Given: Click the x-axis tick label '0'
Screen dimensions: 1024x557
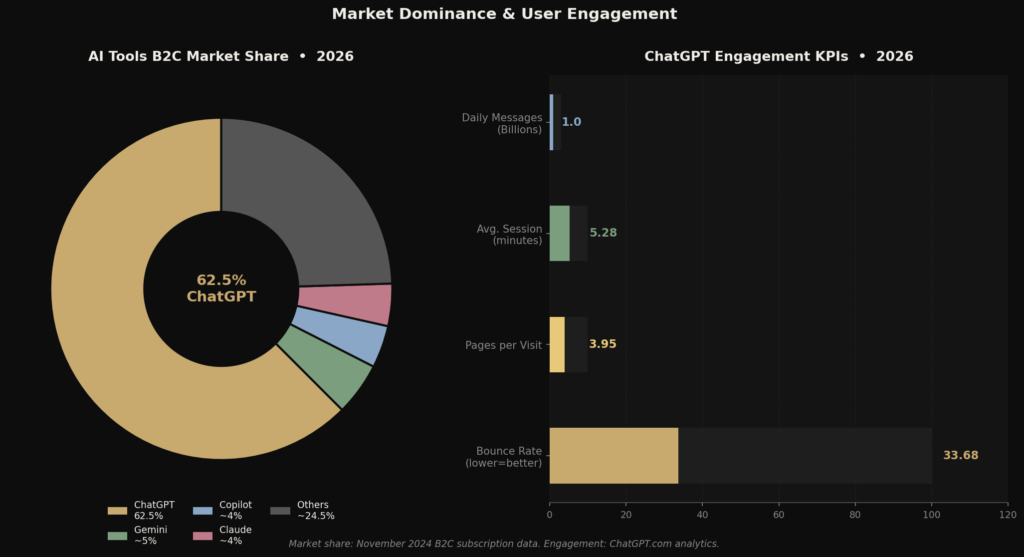Looking at the screenshot, I should [x=549, y=515].
